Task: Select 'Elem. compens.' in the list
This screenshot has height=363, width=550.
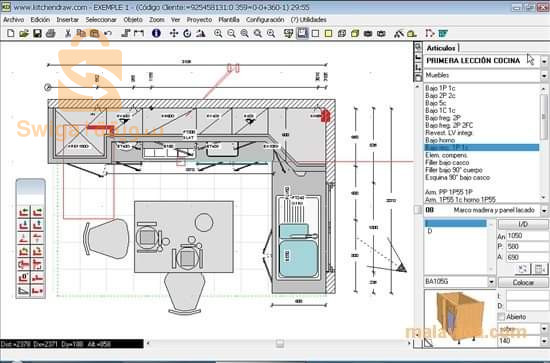Action: pos(446,155)
